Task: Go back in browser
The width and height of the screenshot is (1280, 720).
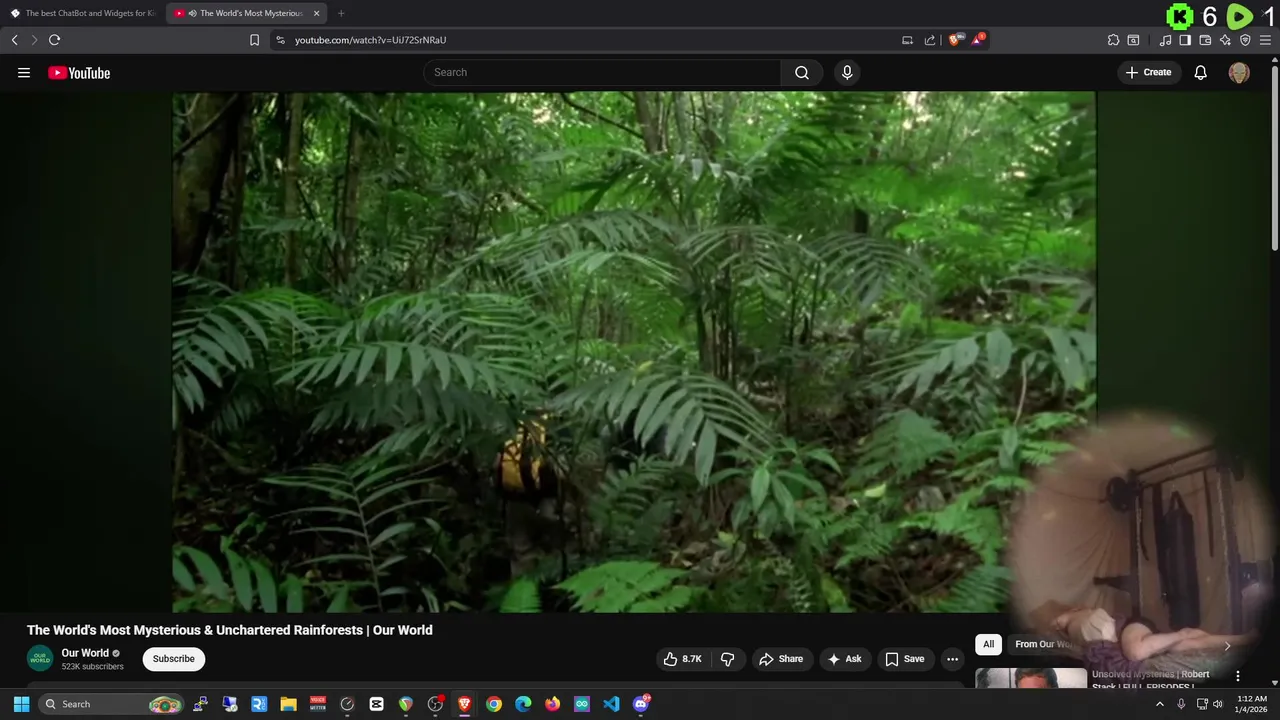Action: 14,40
